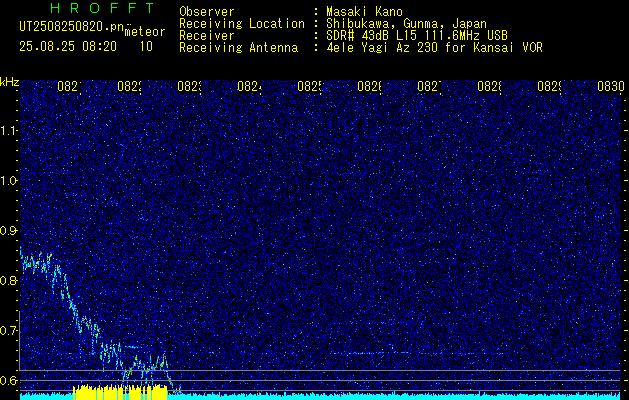Click the 0821 time axis marker
Screen dimensions: 629x400
[x=69, y=86]
